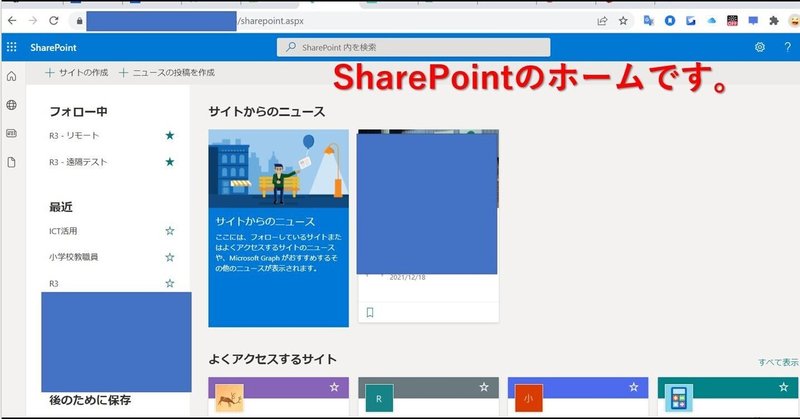The height and width of the screenshot is (419, 800).
Task: Open the Google Translate extension icon
Action: (648, 21)
